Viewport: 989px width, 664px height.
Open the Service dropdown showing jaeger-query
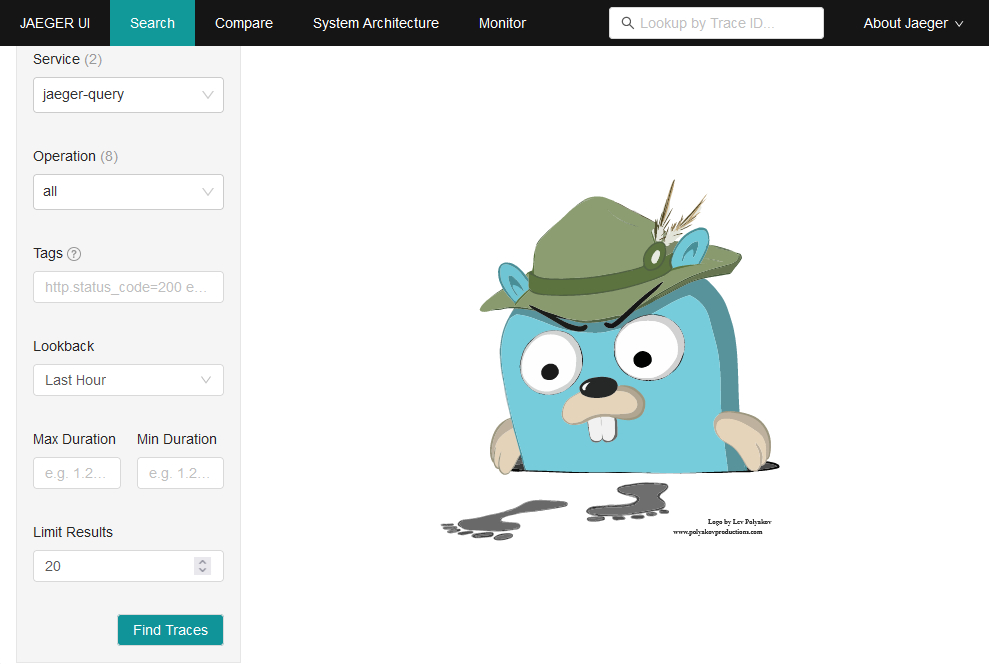[128, 95]
